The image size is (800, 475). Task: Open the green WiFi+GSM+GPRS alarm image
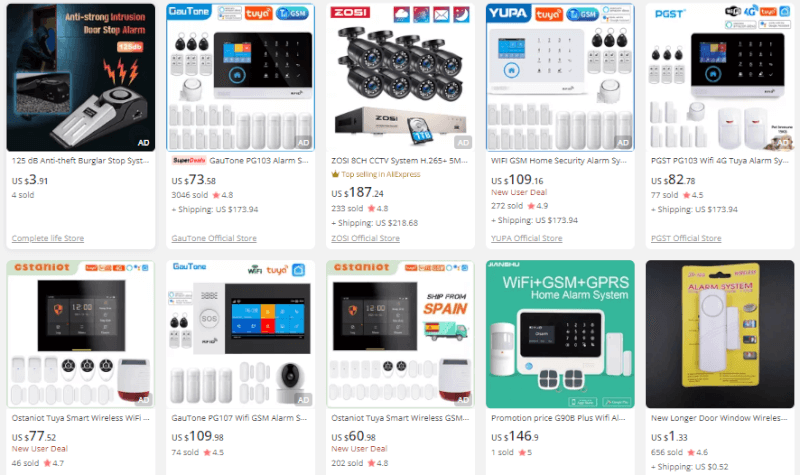(x=560, y=334)
